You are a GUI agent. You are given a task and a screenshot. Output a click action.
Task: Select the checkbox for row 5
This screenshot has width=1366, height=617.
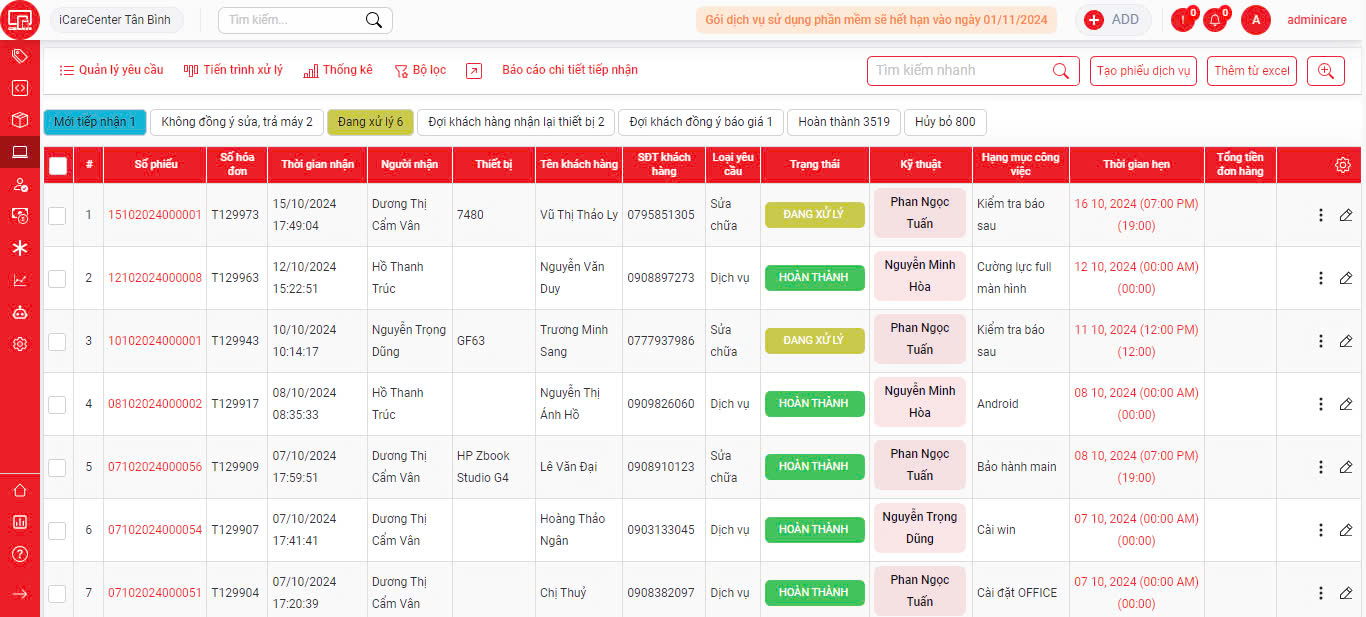pos(57,467)
